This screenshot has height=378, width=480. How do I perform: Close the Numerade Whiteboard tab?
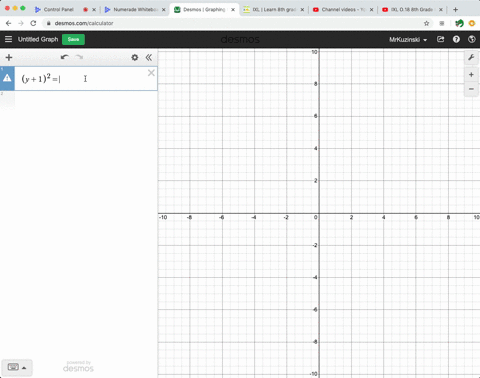point(164,10)
